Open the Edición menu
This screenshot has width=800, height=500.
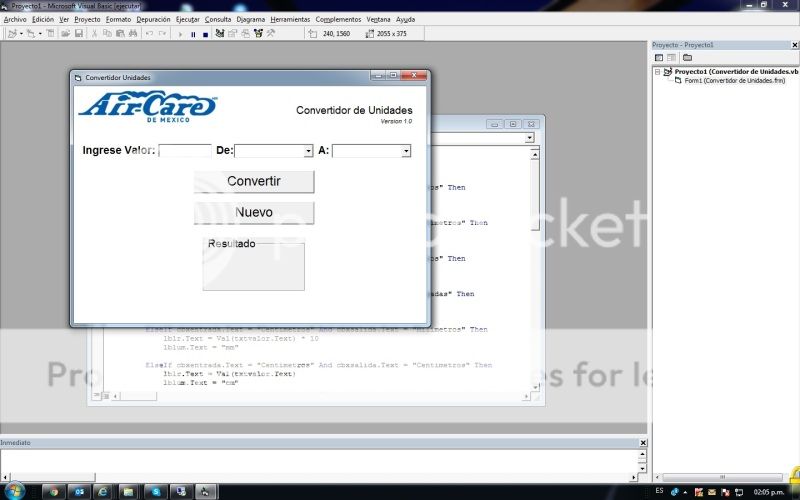point(43,19)
